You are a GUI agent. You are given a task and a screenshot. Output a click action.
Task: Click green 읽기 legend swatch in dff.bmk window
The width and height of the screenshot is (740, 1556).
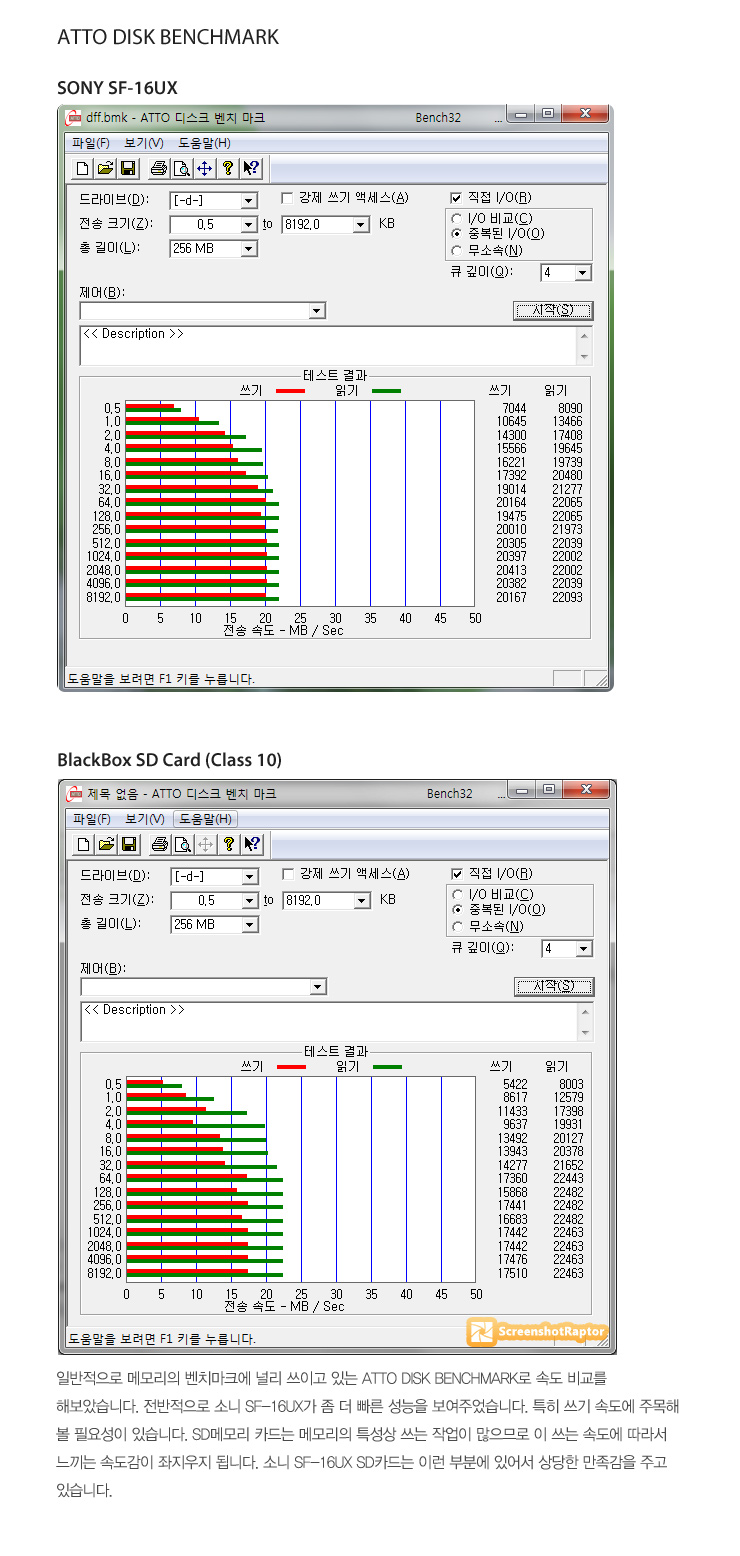pyautogui.click(x=385, y=390)
